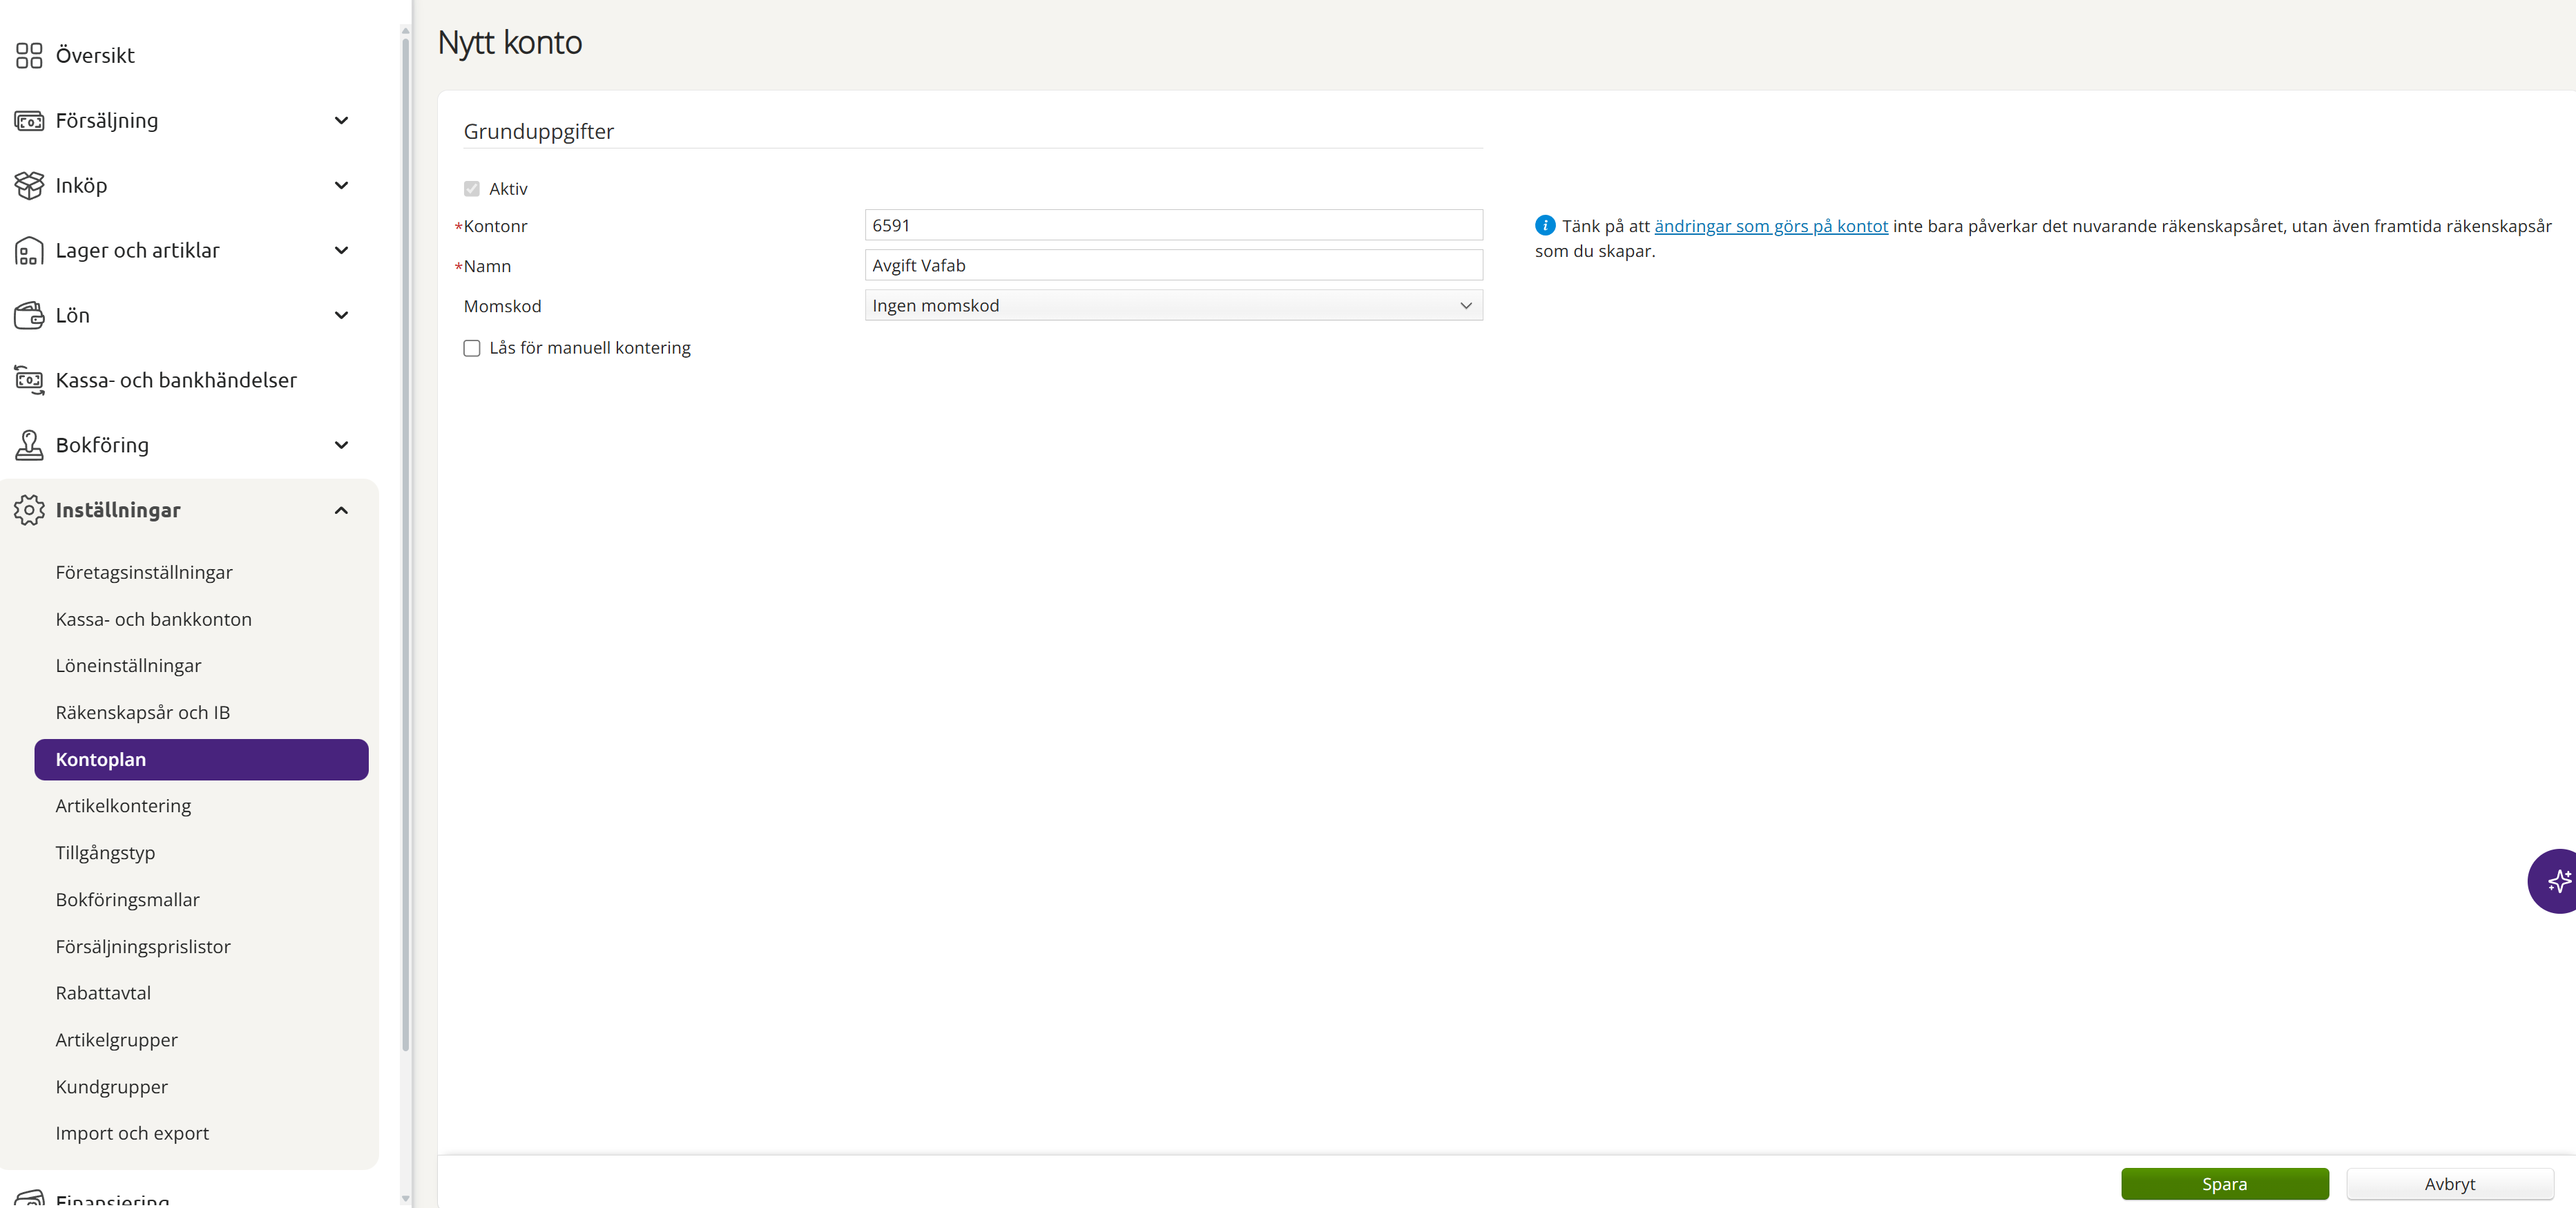Click into the Namn input field
This screenshot has width=2576, height=1208.
coord(1172,265)
